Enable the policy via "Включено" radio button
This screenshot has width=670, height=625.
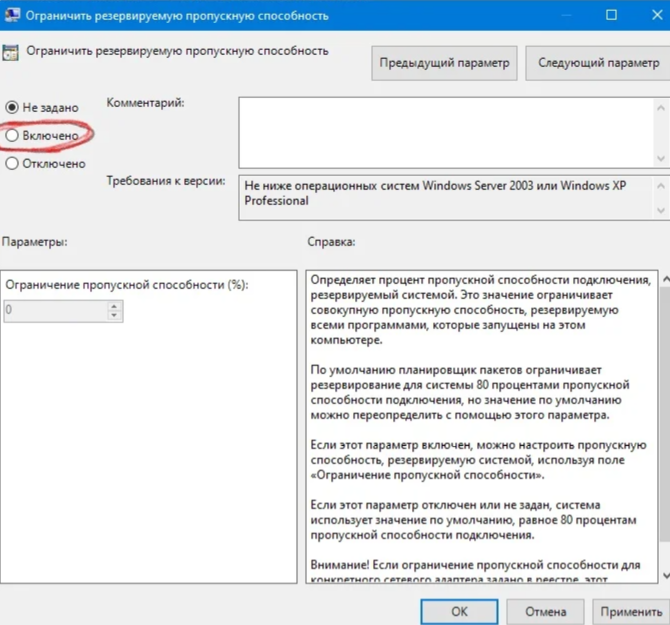(x=12, y=135)
